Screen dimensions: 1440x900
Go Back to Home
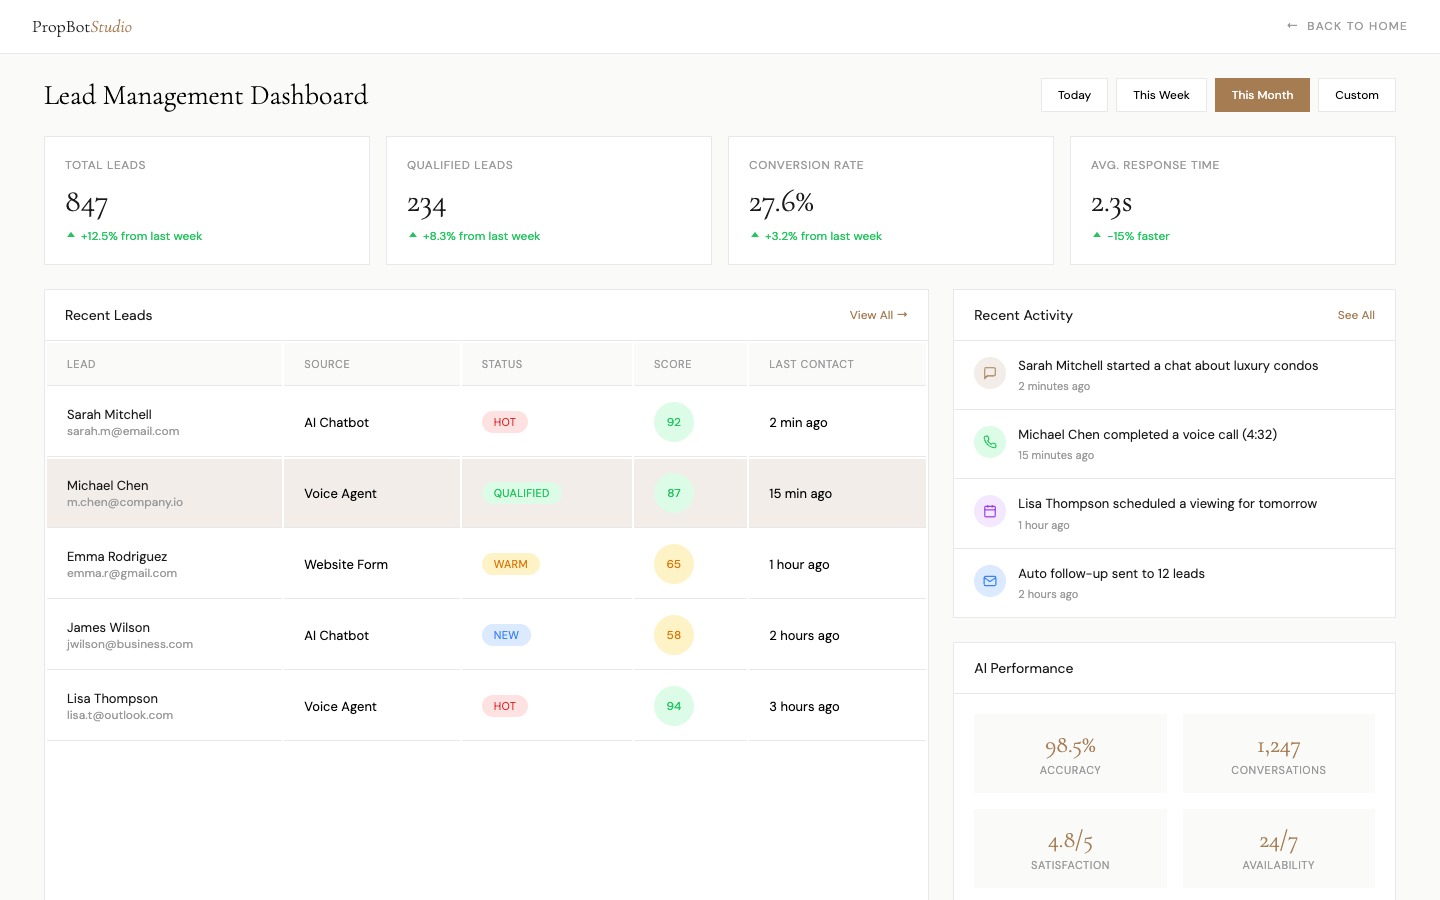(1347, 26)
